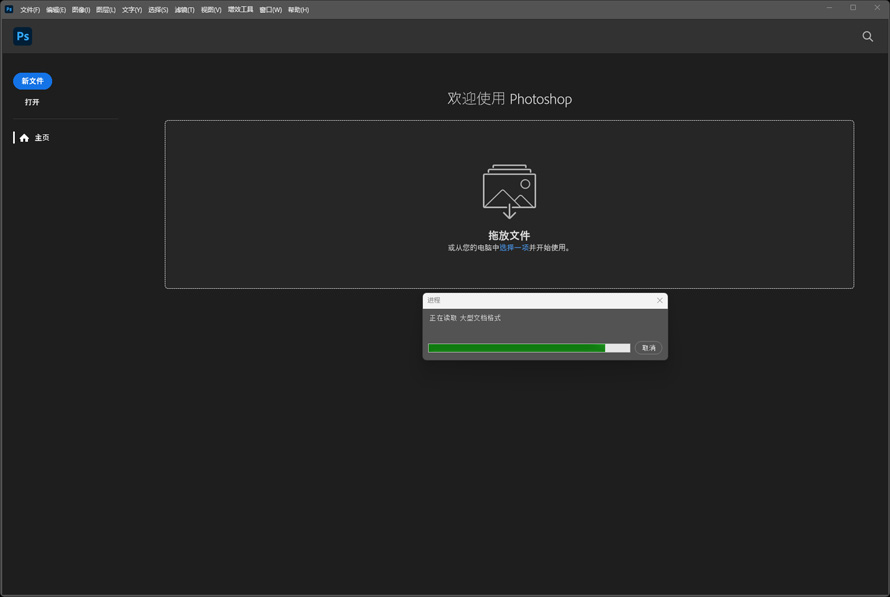Open the 文件(F) menu

[30, 10]
